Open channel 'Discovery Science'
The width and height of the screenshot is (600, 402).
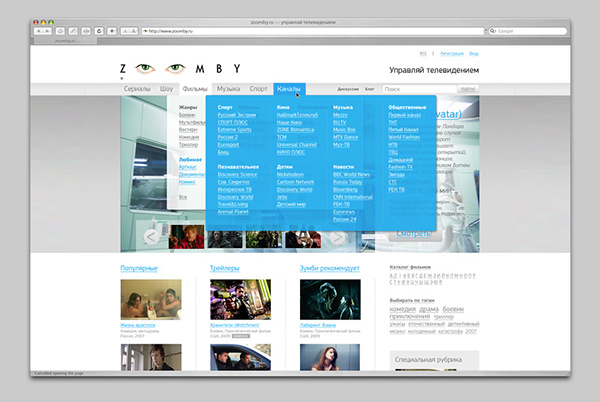[237, 174]
